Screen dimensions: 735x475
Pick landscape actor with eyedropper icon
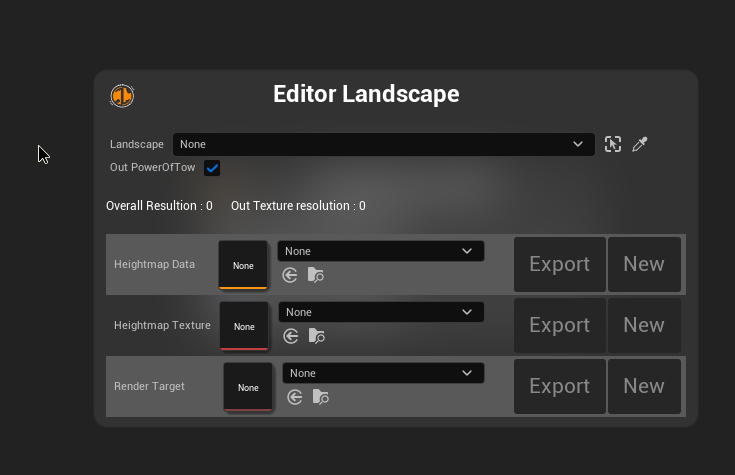[640, 144]
